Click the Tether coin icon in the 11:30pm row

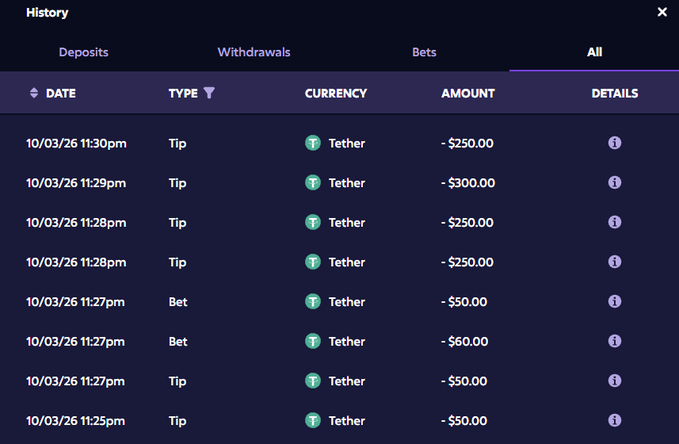coord(313,143)
